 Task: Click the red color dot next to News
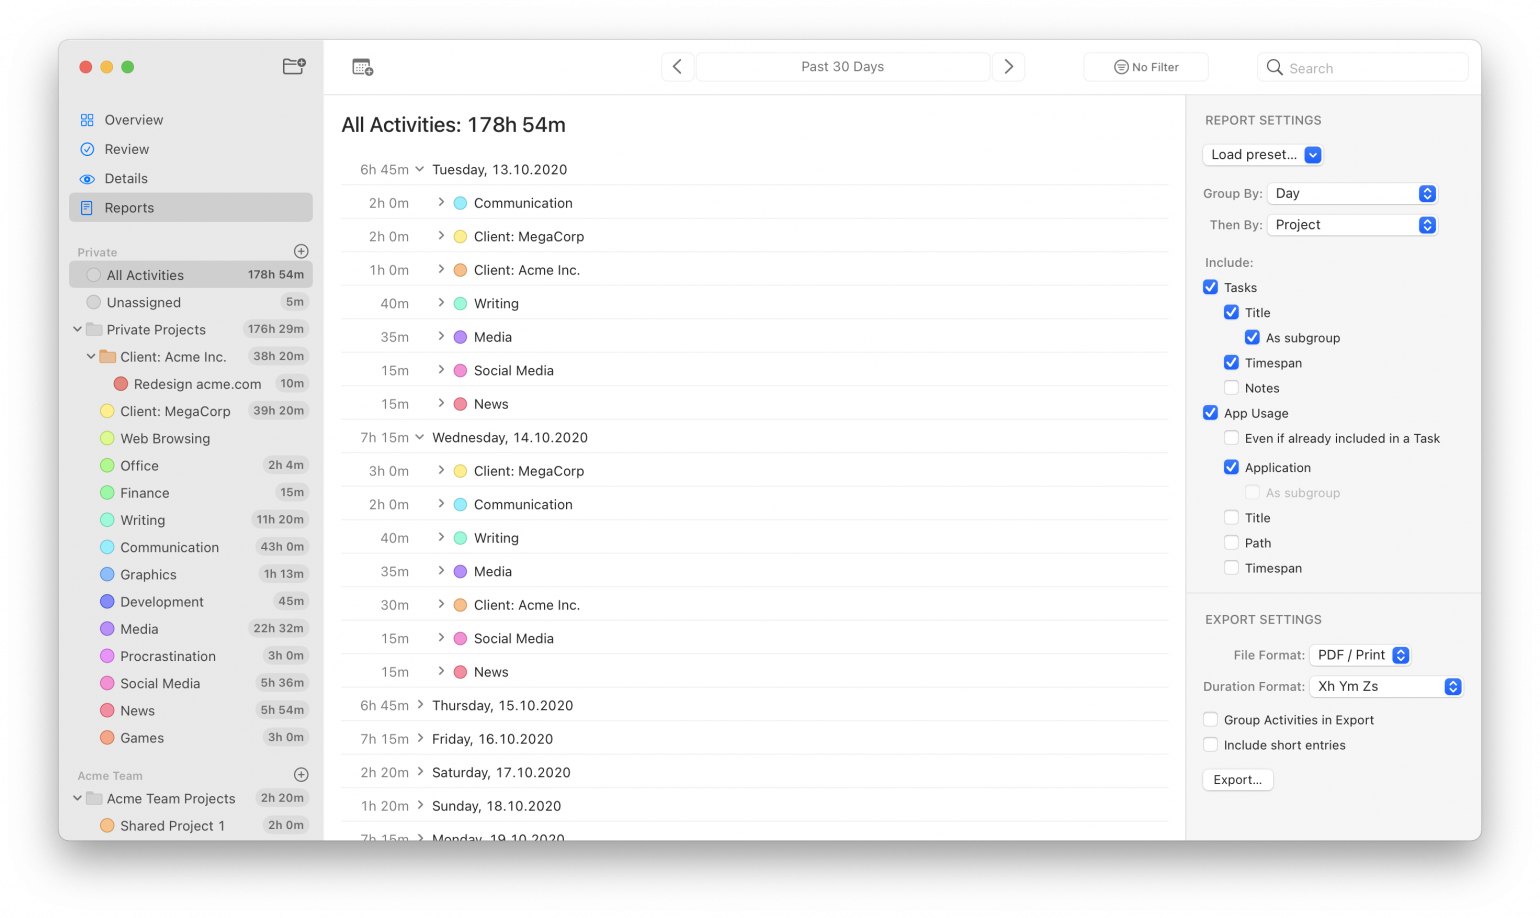pyautogui.click(x=459, y=404)
